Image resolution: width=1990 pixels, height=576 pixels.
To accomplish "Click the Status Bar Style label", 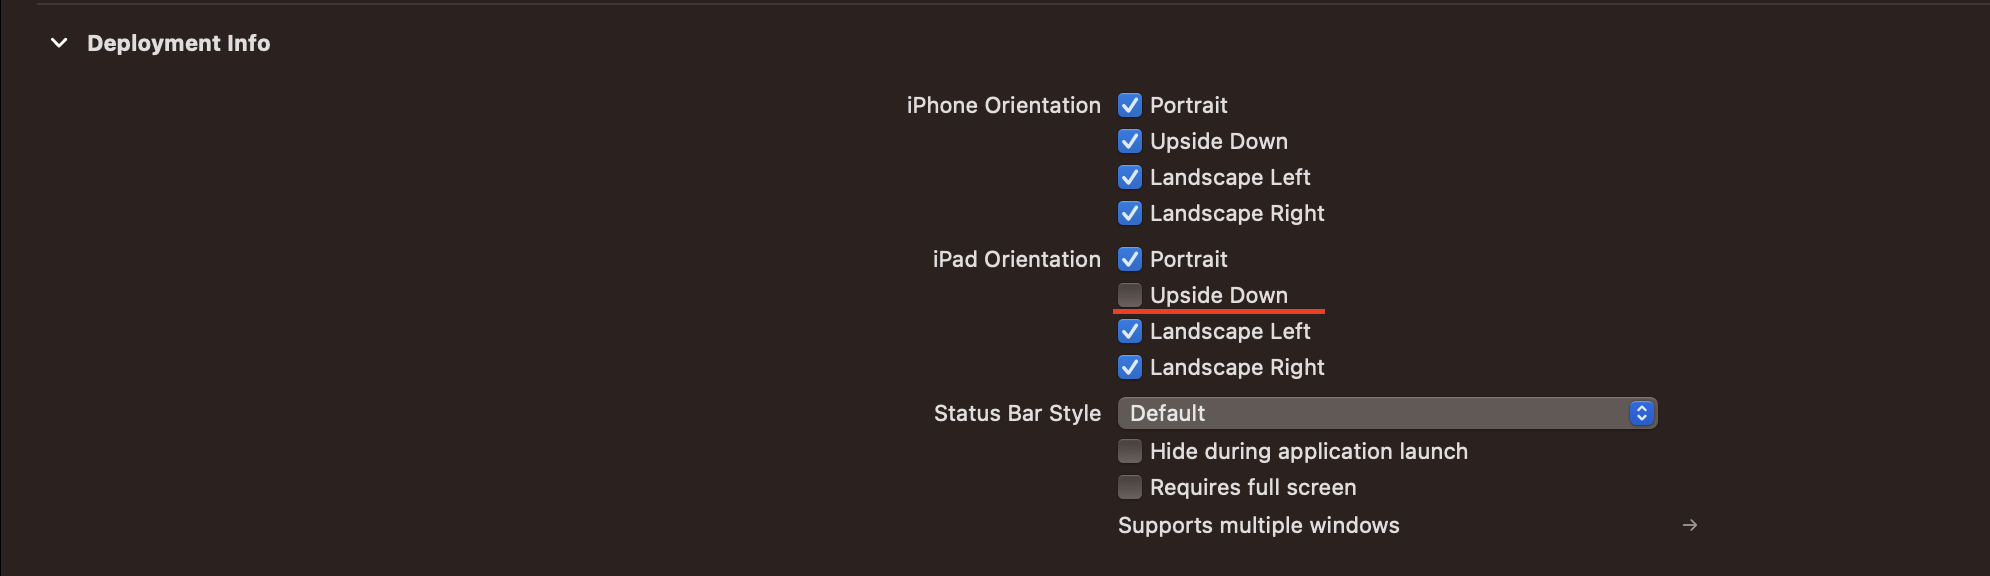I will click(x=1017, y=413).
